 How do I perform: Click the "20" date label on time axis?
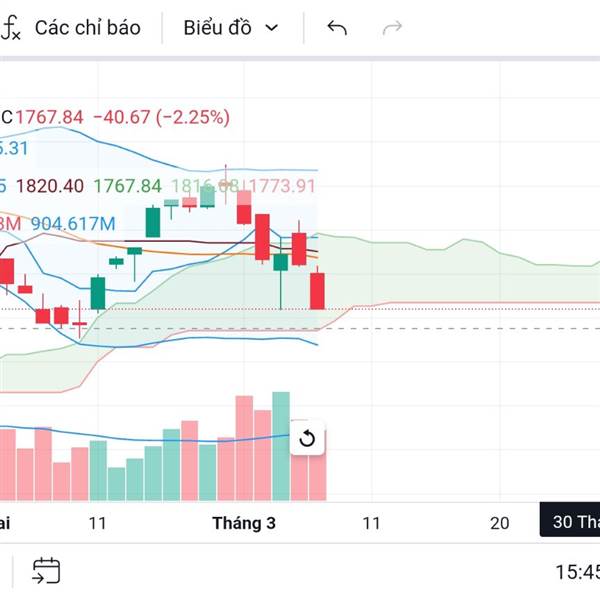pos(500,523)
